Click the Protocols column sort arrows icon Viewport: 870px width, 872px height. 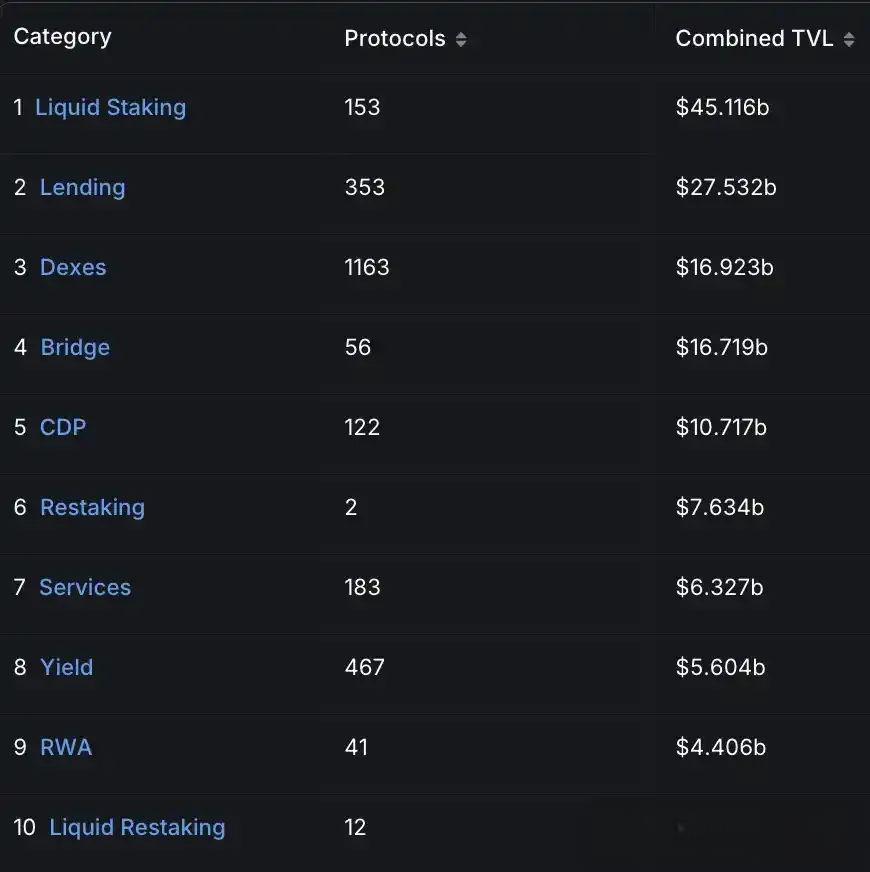[x=461, y=39]
